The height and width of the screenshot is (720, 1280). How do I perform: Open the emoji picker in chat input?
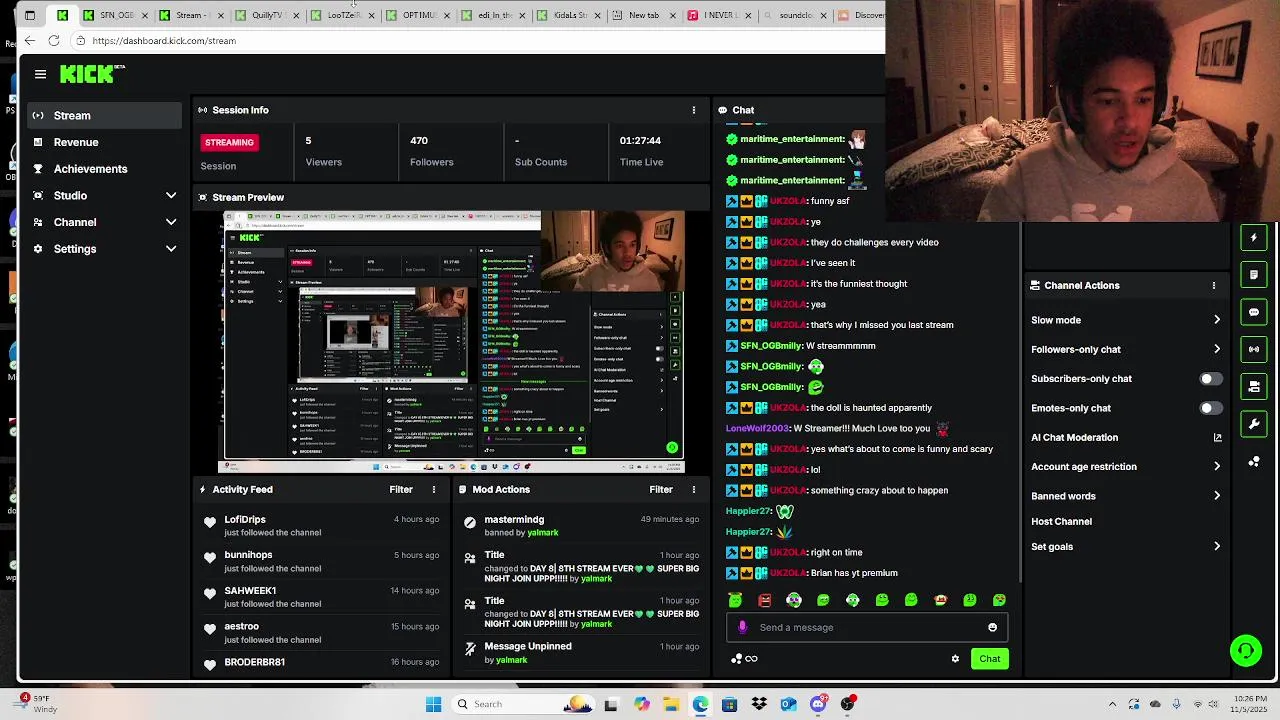992,628
